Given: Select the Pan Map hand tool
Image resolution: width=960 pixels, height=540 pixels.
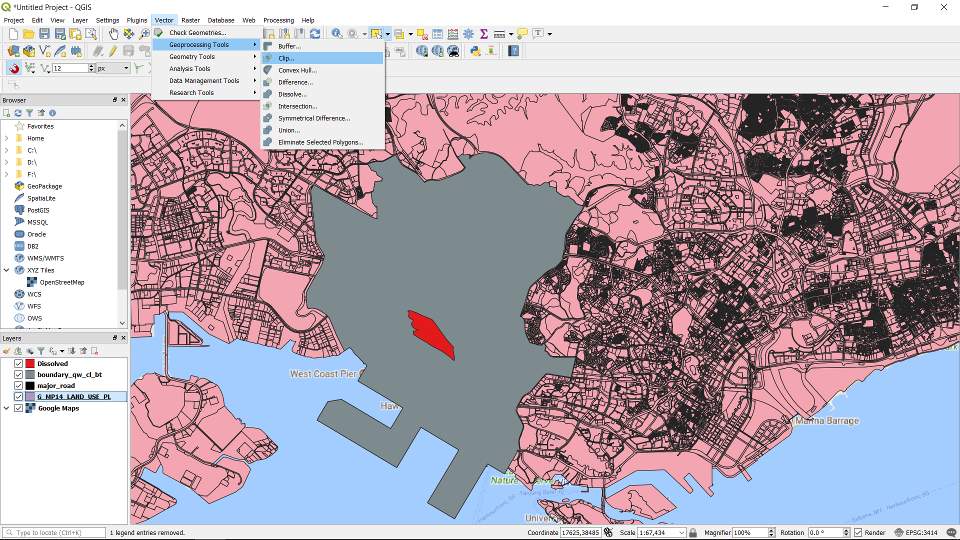Looking at the screenshot, I should tap(113, 34).
